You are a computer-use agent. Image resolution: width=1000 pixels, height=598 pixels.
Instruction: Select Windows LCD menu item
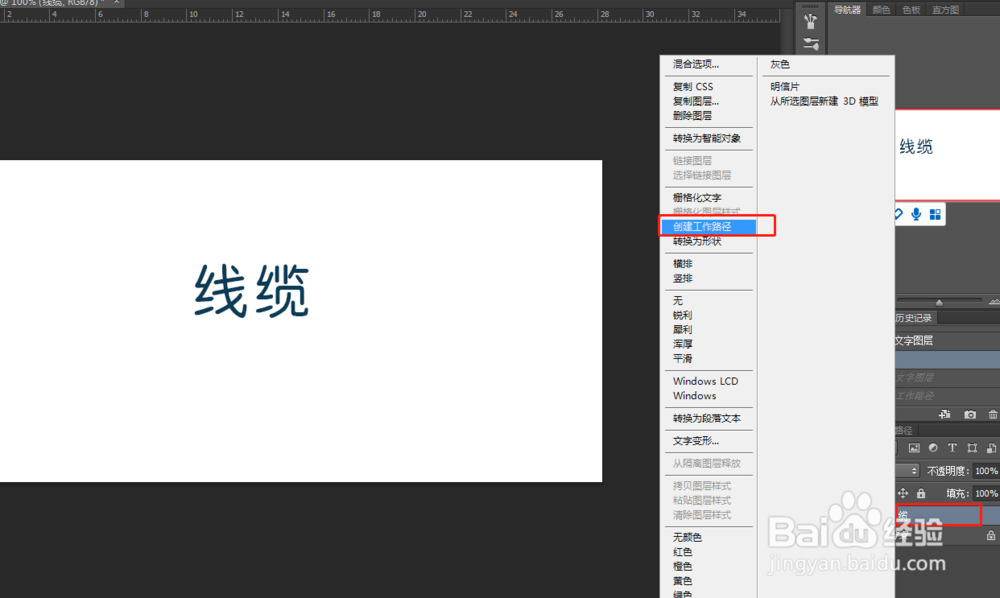705,381
